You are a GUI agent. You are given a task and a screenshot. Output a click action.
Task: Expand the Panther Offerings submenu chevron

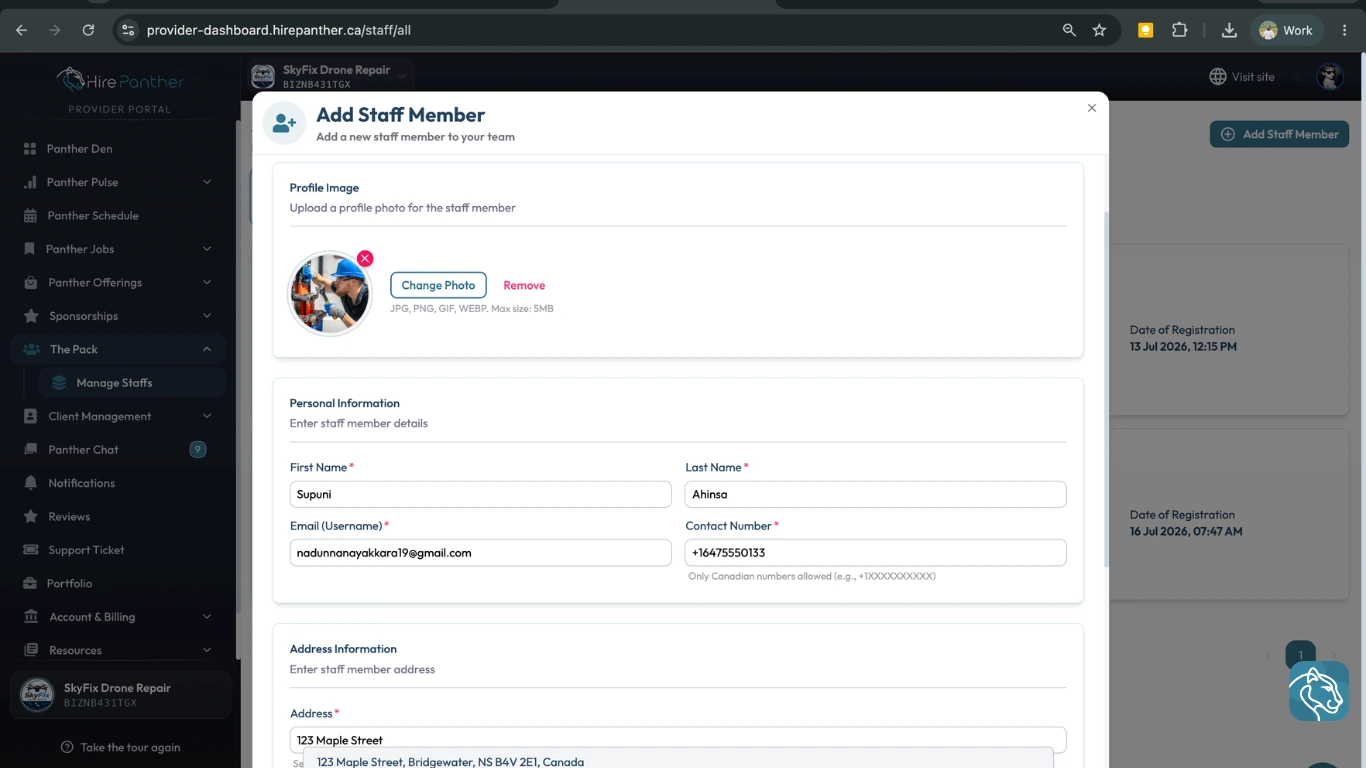(207, 283)
